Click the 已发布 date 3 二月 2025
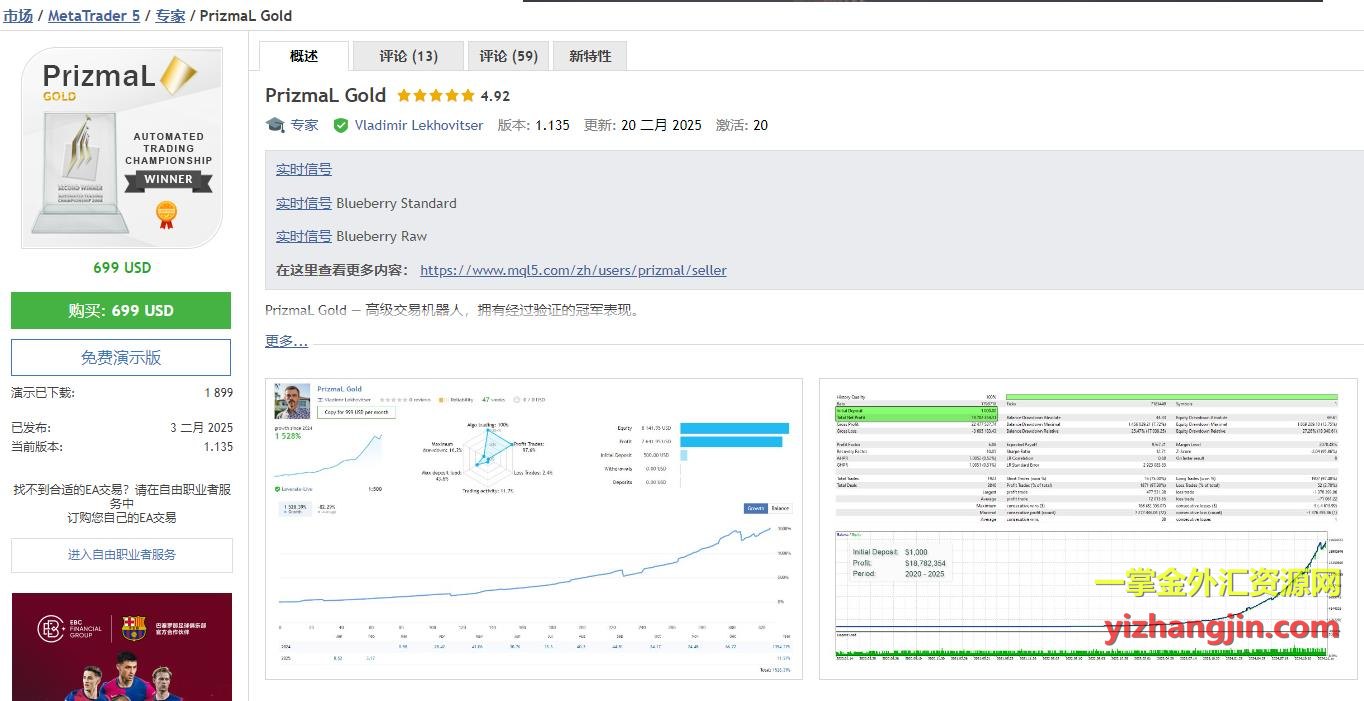This screenshot has width=1364, height=701. pyautogui.click(x=202, y=427)
